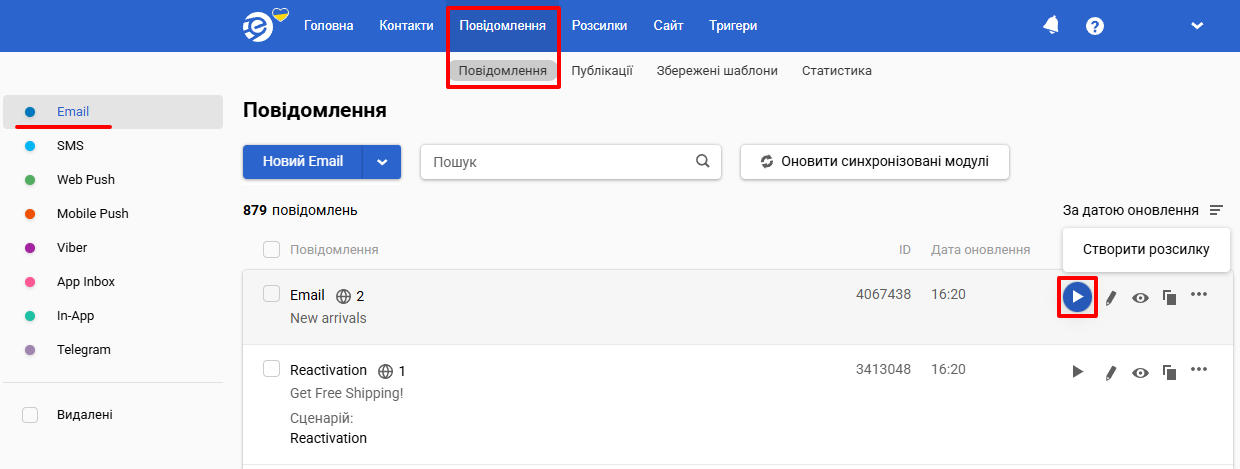Open the sort order icon
The height and width of the screenshot is (469, 1240).
(x=1216, y=210)
